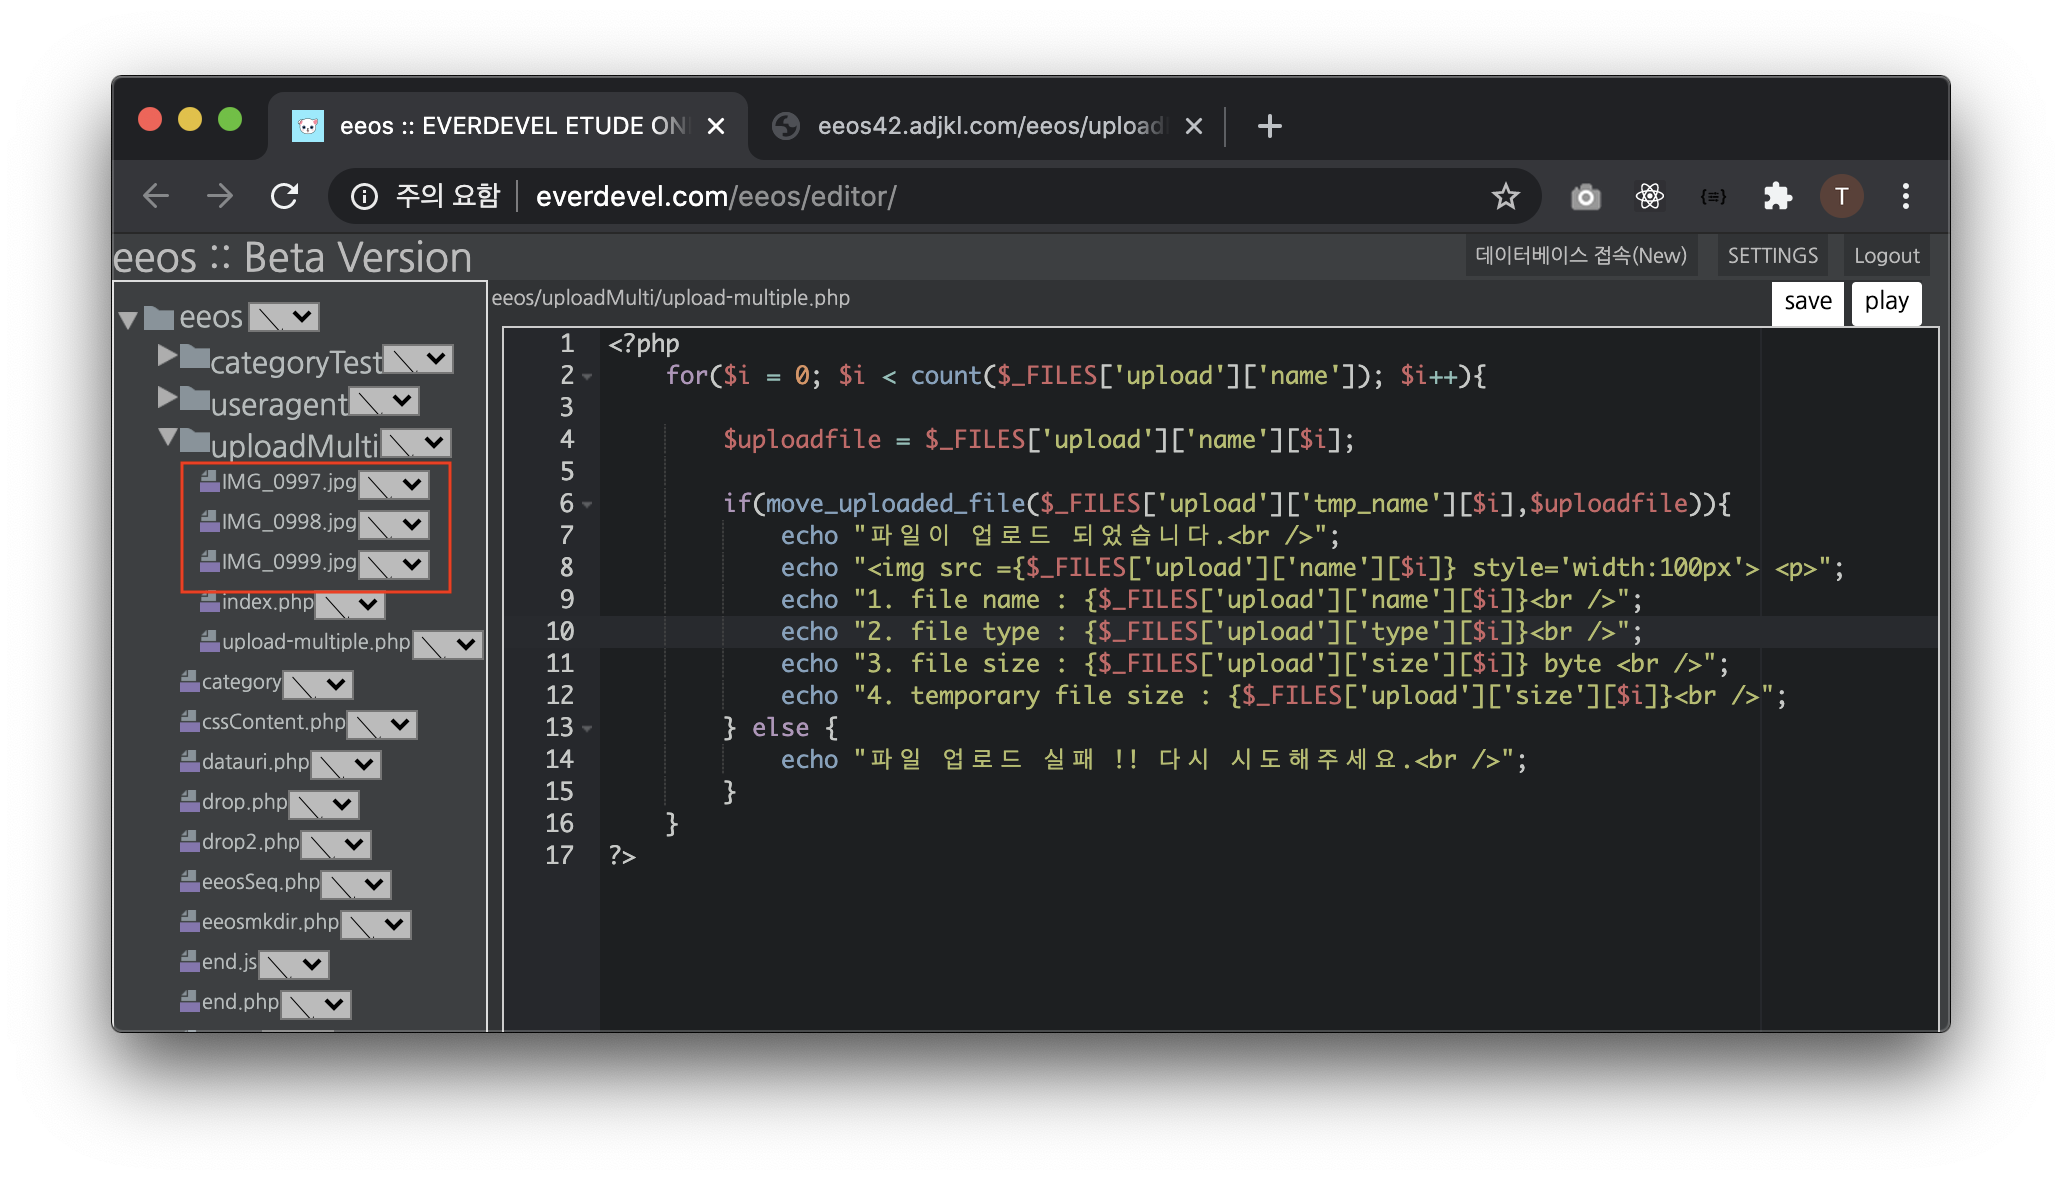Click the eeos :: Beta Version title
This screenshot has height=1180, width=2062.
(x=292, y=258)
